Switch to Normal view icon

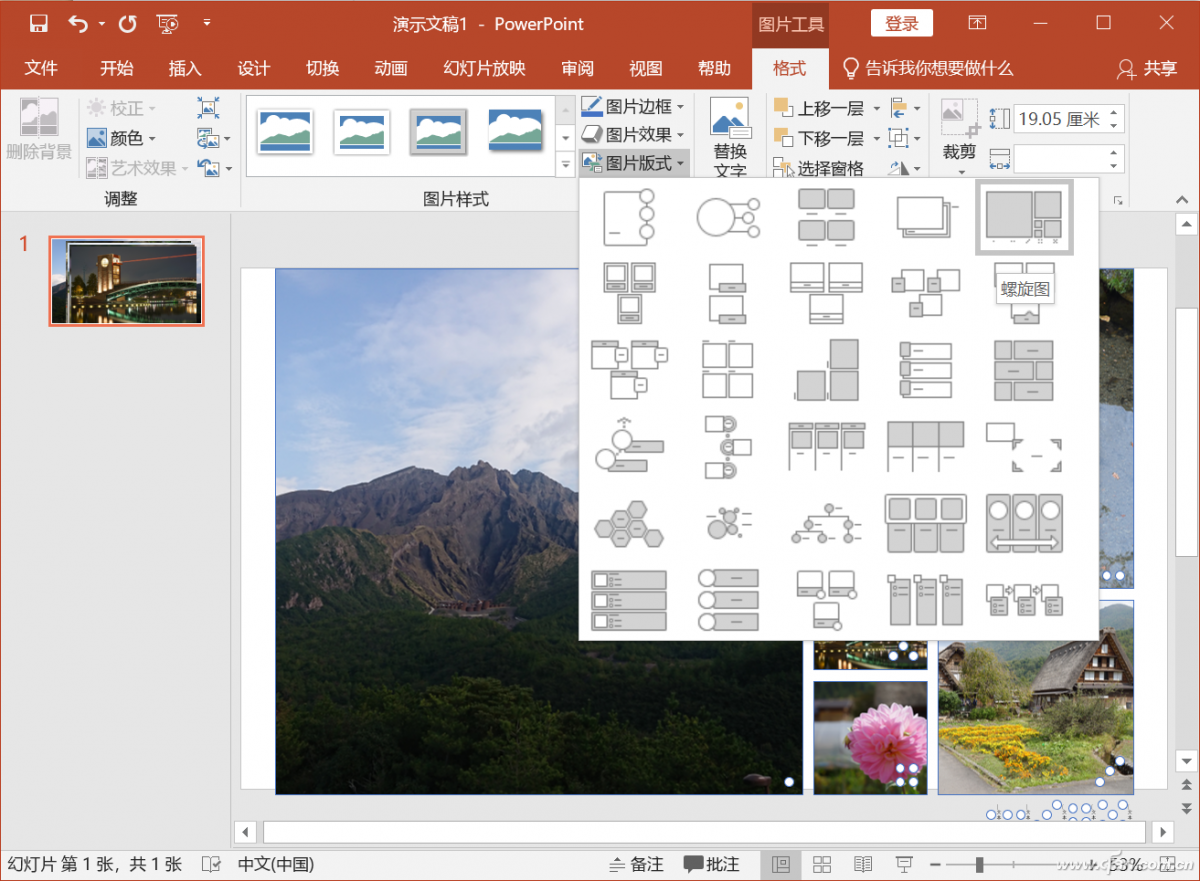click(781, 864)
